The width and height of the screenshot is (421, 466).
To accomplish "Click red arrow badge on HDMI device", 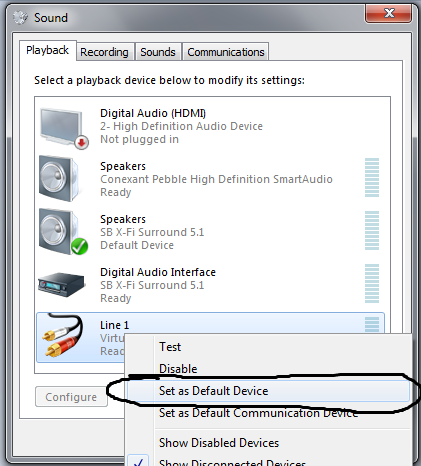I will (82, 142).
